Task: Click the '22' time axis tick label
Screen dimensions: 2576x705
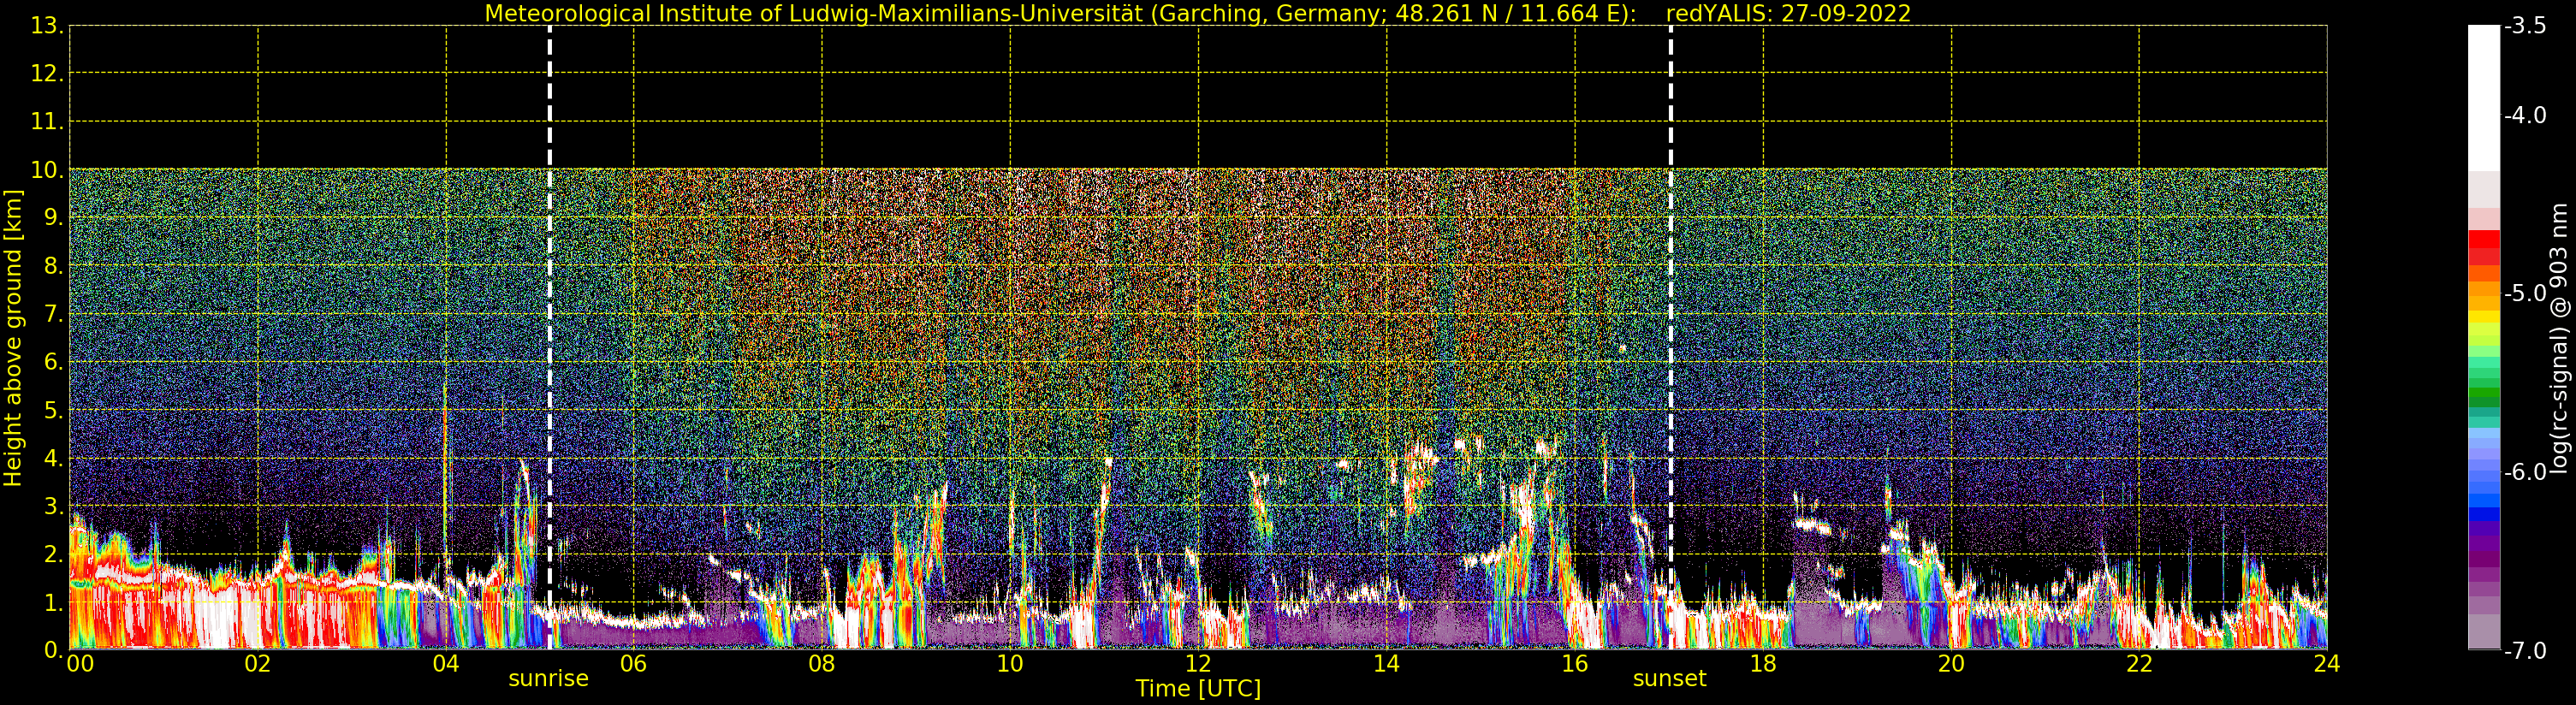Action: click(x=2138, y=664)
